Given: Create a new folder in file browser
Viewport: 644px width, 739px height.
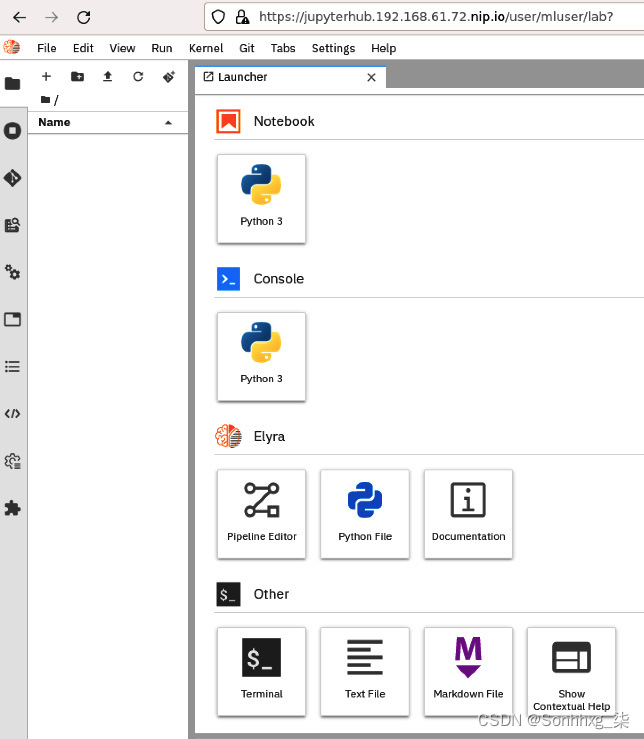Looking at the screenshot, I should pos(77,76).
